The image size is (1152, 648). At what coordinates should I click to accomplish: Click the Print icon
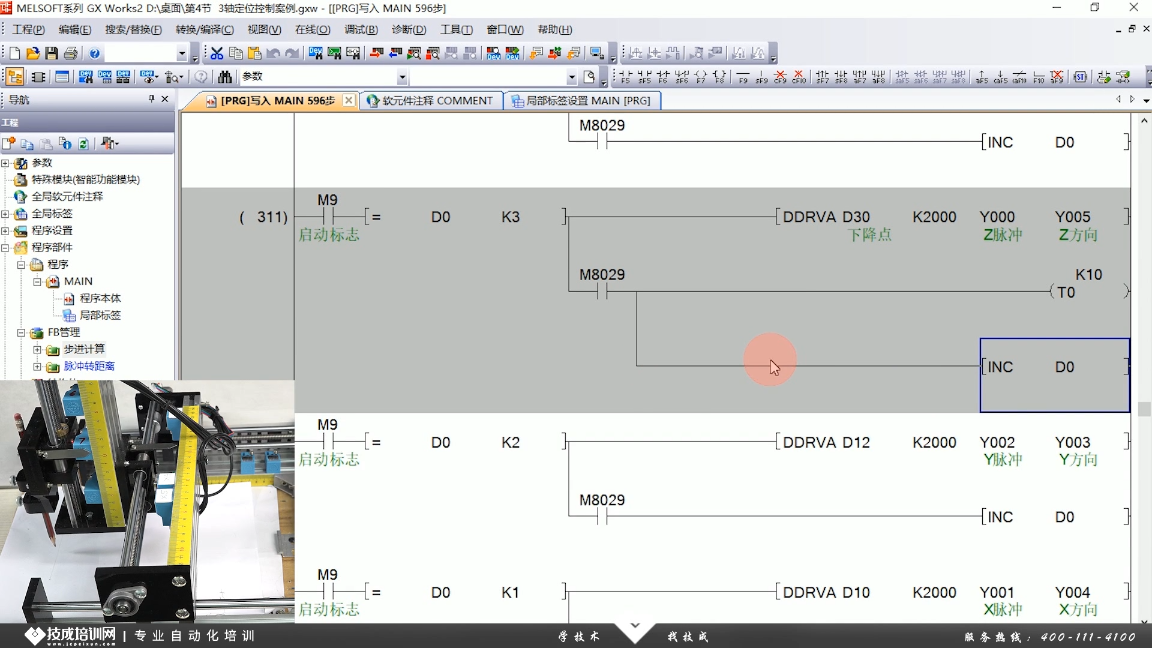tap(71, 53)
